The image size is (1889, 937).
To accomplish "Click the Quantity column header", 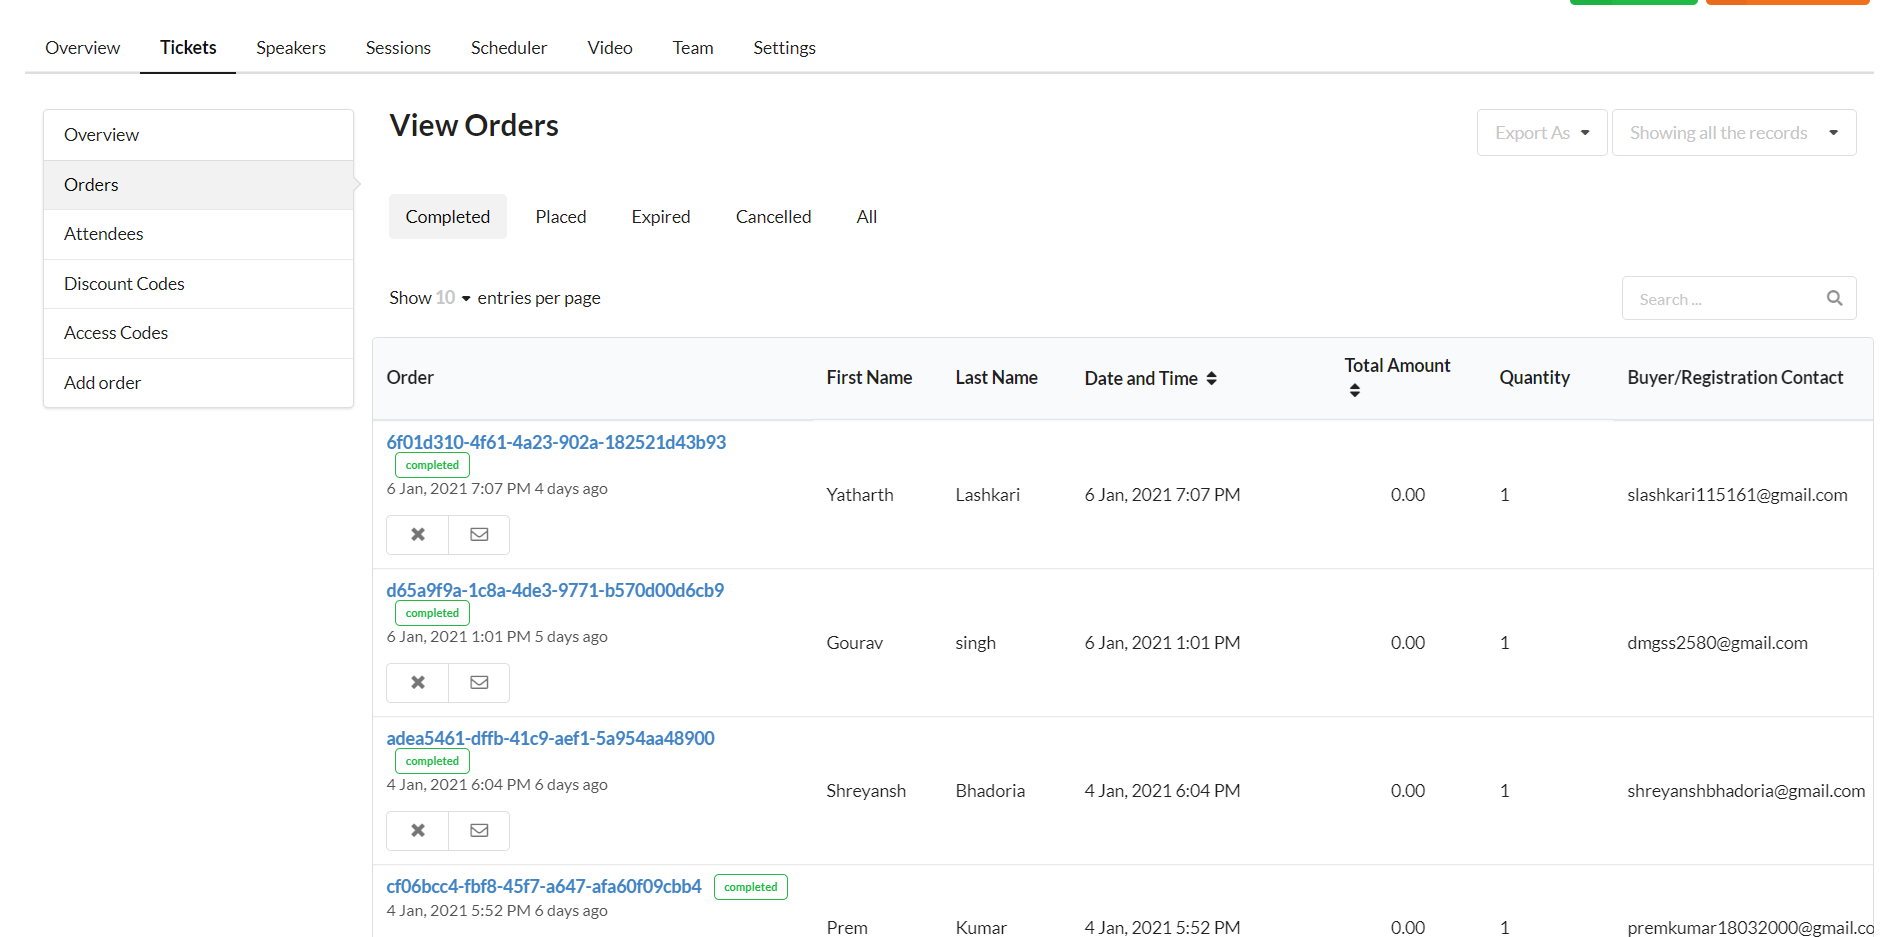I will tap(1534, 378).
